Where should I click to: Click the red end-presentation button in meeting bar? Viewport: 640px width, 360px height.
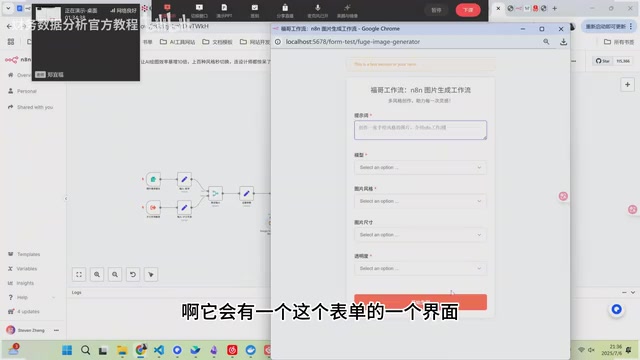(x=468, y=10)
